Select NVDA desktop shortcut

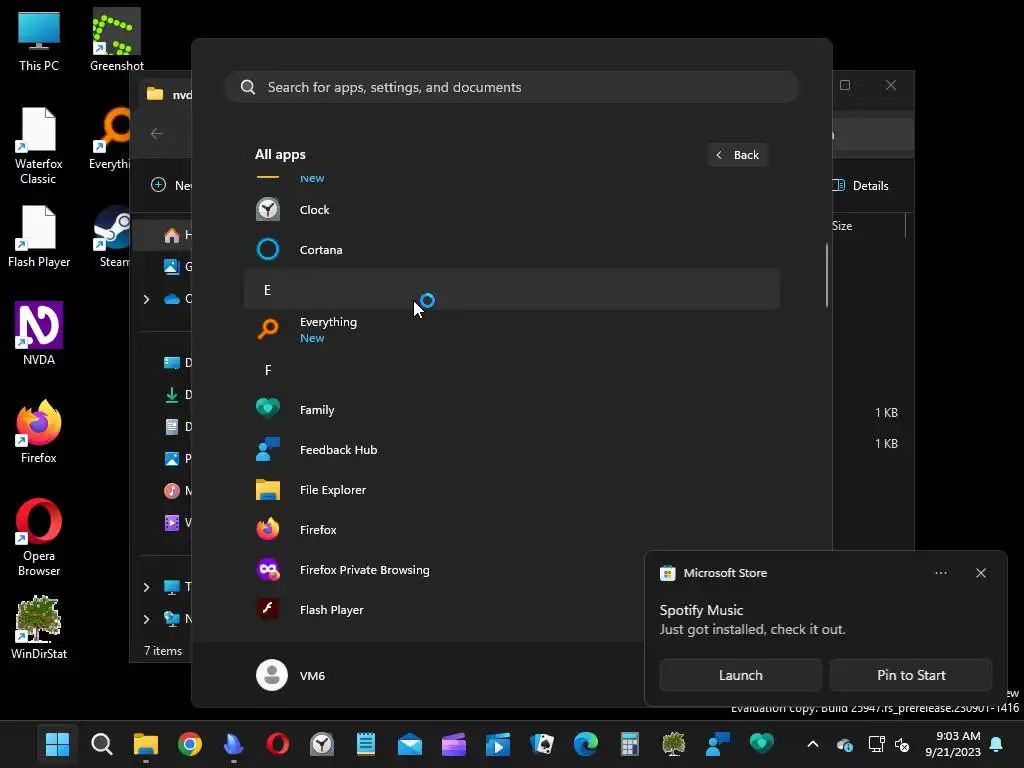point(39,333)
